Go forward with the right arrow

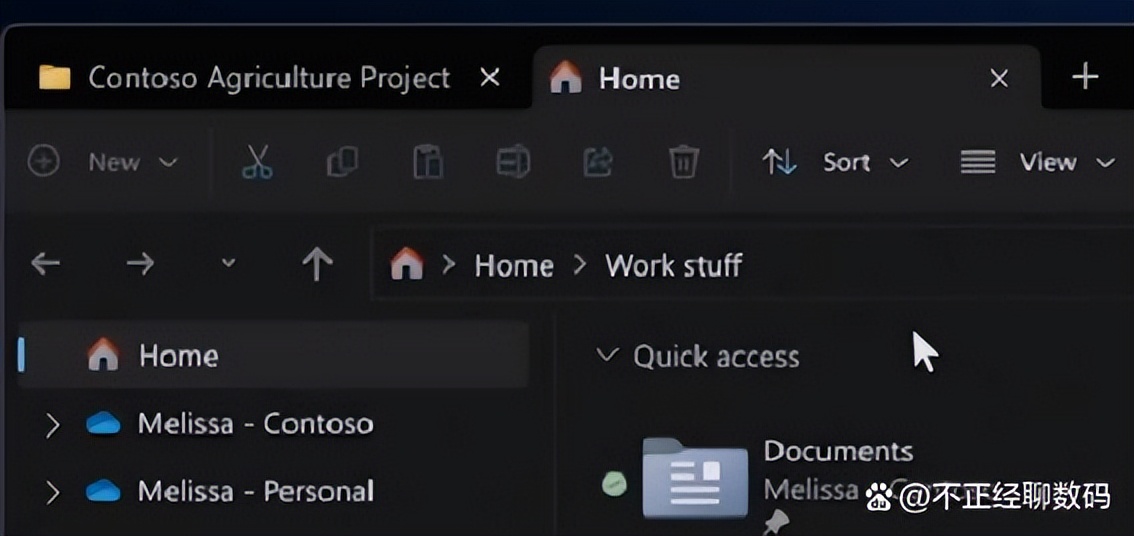(x=140, y=264)
